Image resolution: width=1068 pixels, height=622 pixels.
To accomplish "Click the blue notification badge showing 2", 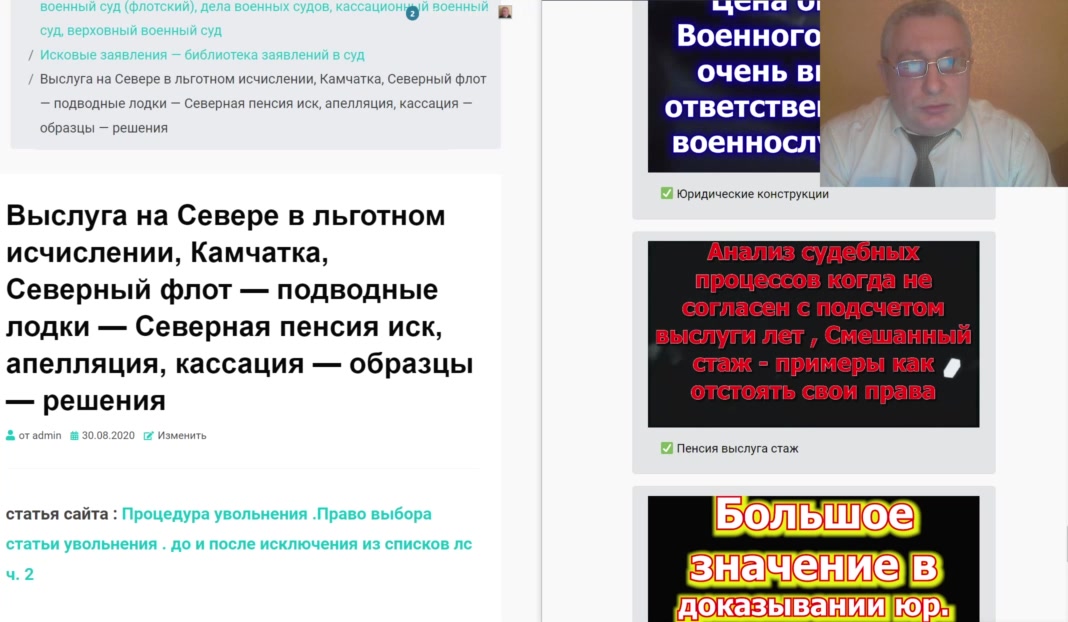I will (412, 14).
